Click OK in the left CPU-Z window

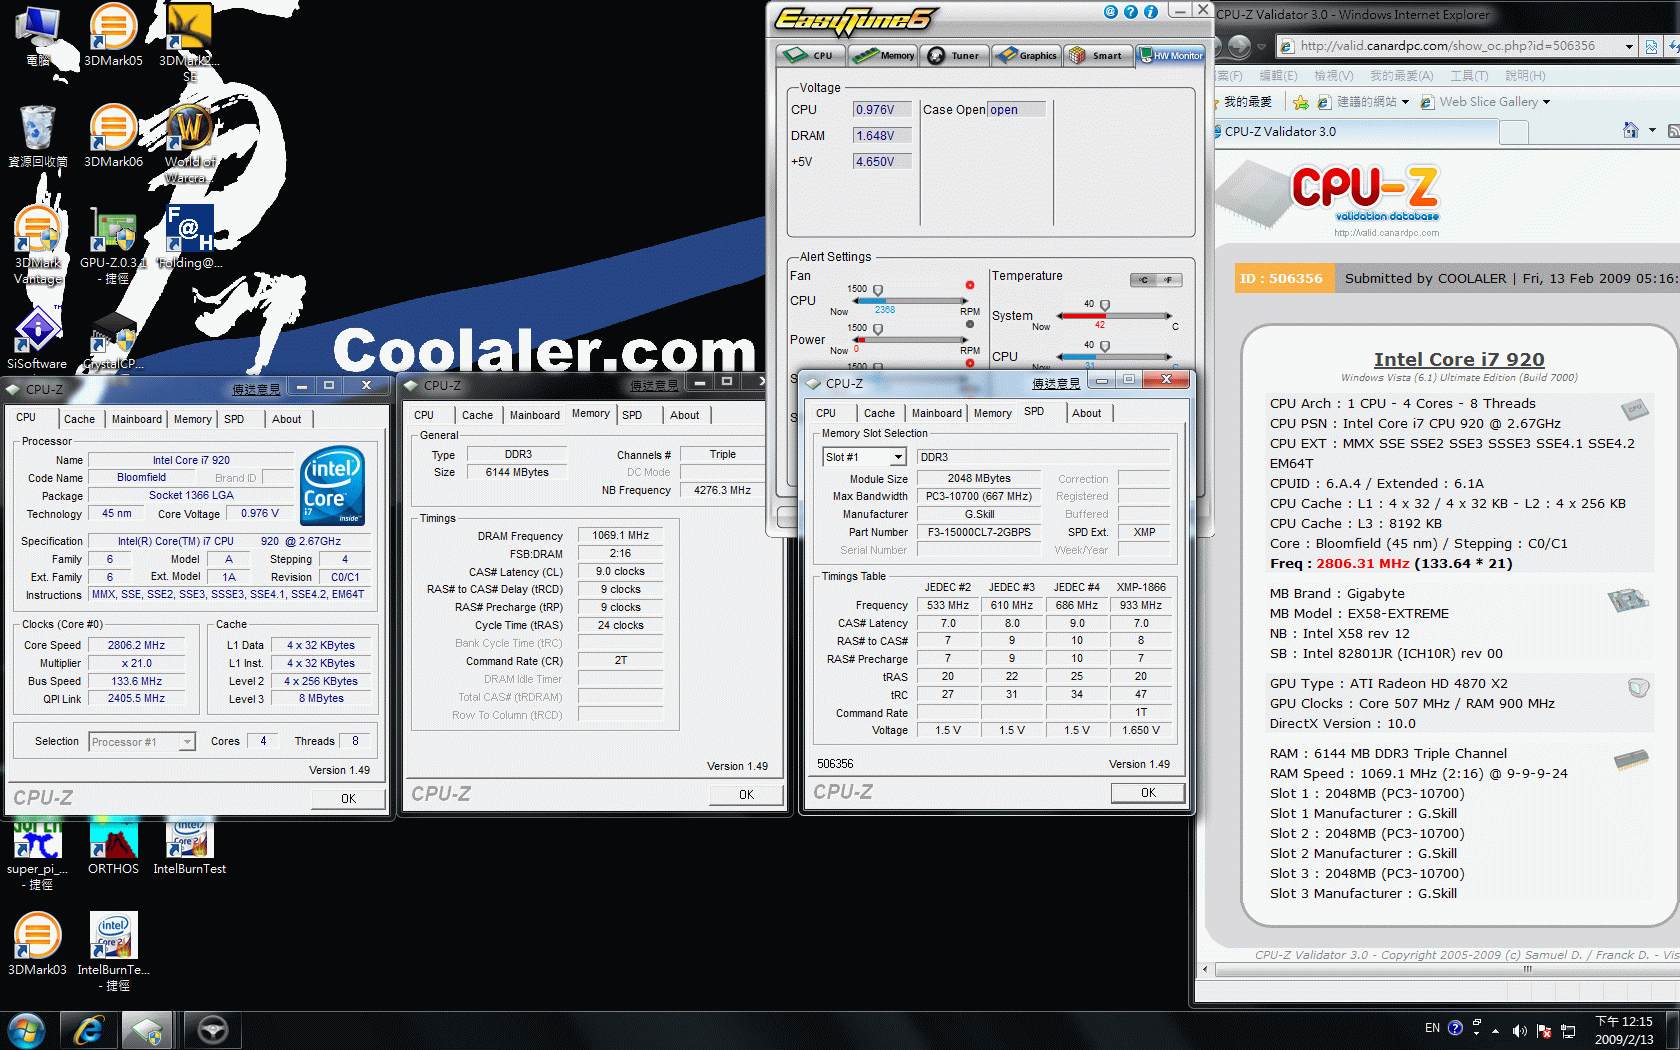348,798
